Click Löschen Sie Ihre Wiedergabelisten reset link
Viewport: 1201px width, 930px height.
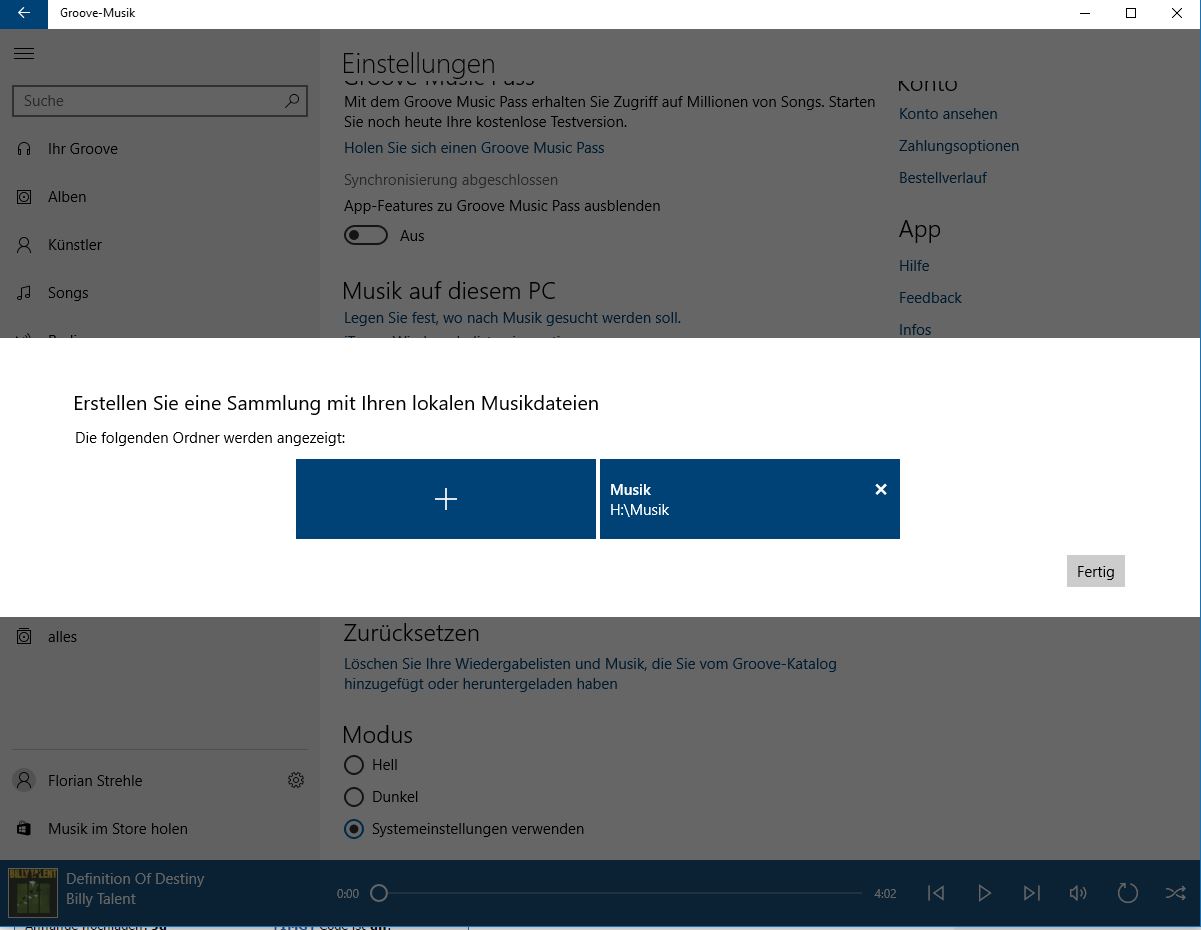click(x=590, y=673)
